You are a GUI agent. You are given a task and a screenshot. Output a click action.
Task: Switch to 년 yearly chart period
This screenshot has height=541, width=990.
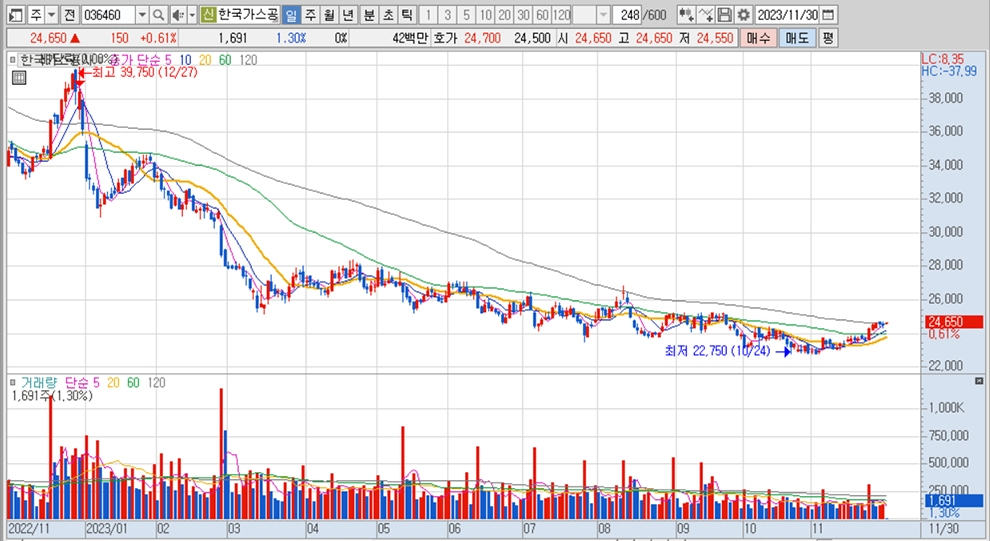coord(348,15)
